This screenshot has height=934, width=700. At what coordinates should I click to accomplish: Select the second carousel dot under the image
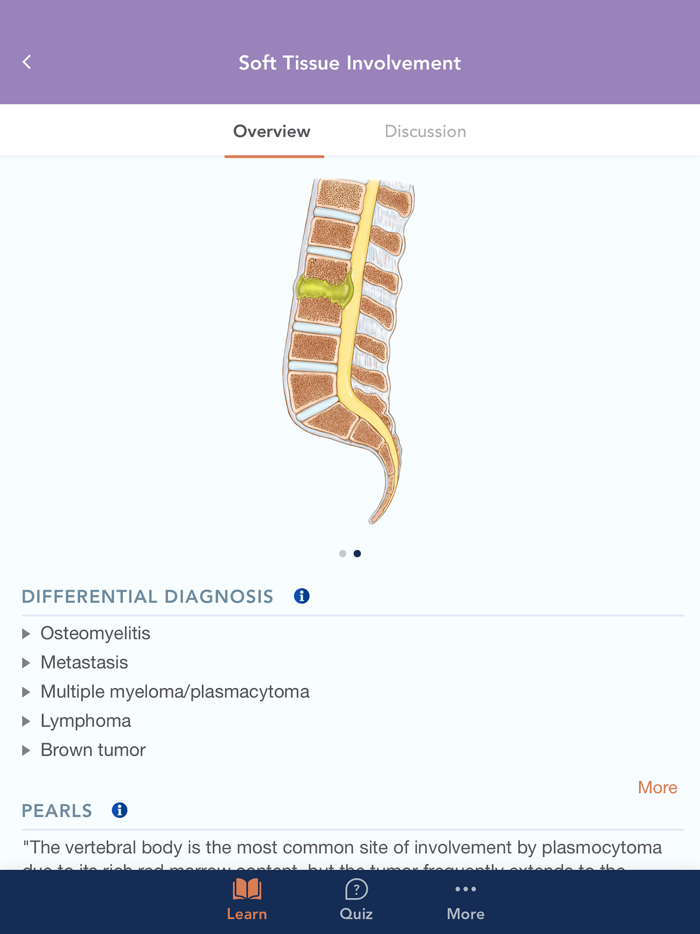357,553
